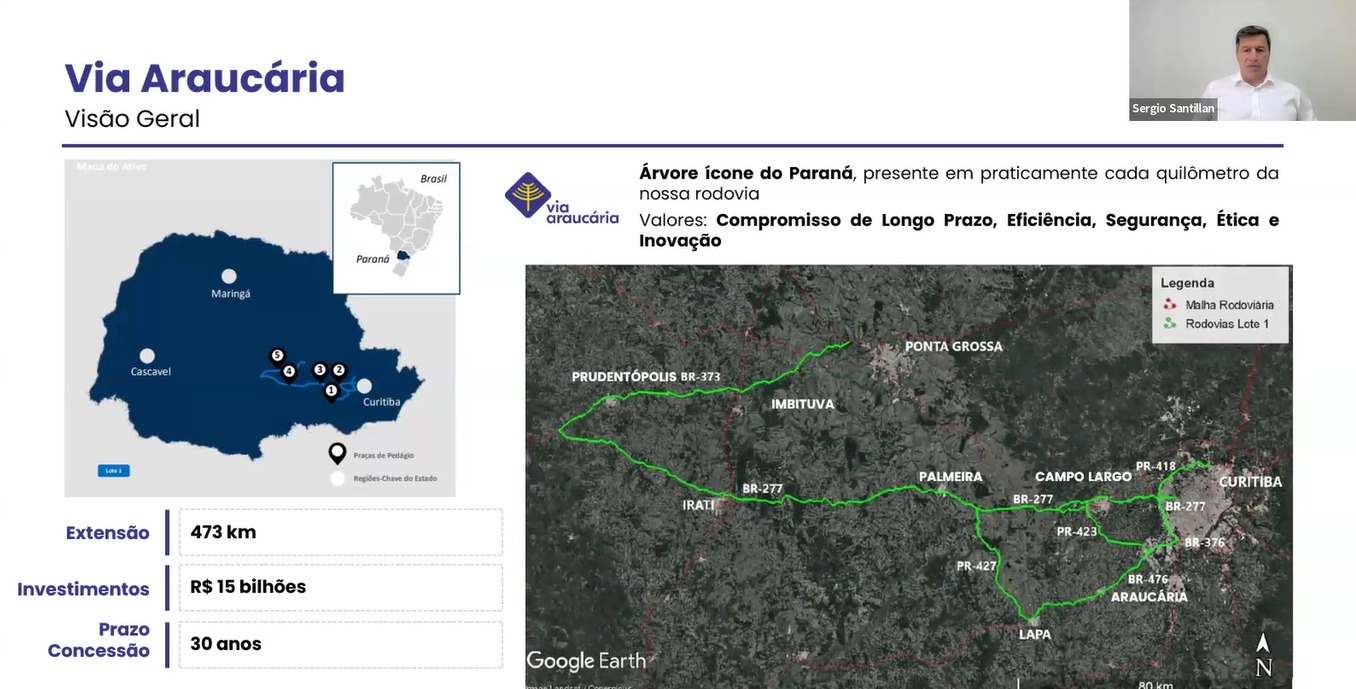
Task: Select toll plaza pin number 2
Action: (x=339, y=370)
